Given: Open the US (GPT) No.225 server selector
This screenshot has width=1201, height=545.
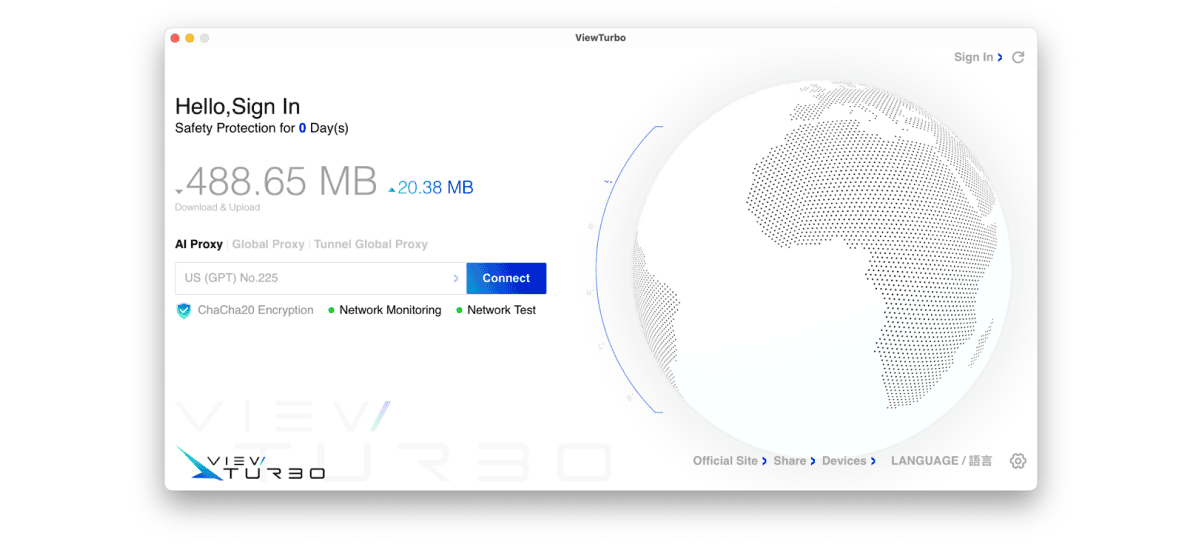Looking at the screenshot, I should tap(320, 278).
